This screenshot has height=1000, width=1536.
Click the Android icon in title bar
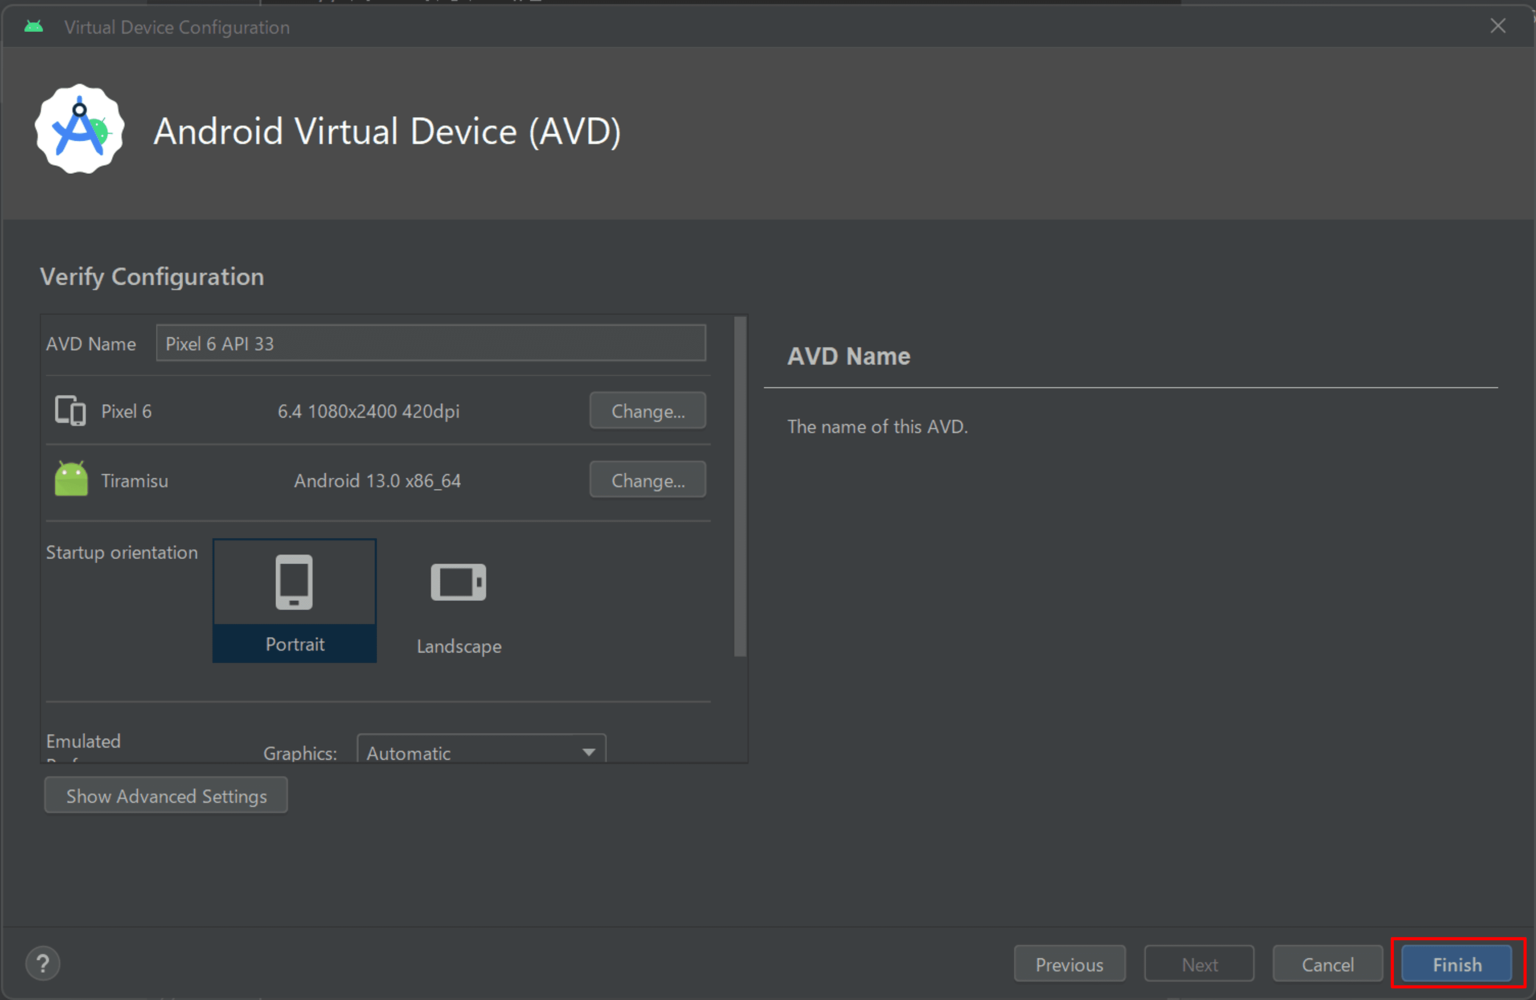tap(34, 27)
